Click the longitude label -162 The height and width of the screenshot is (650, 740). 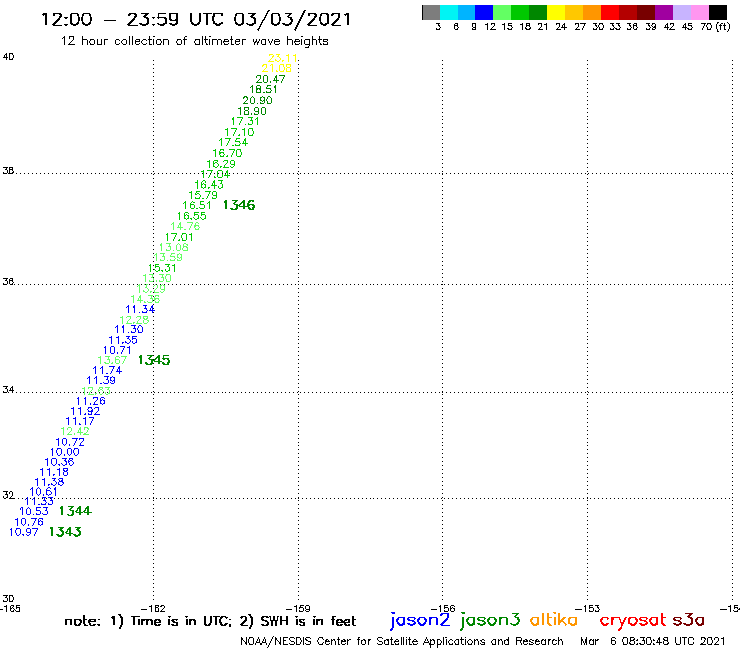click(153, 609)
